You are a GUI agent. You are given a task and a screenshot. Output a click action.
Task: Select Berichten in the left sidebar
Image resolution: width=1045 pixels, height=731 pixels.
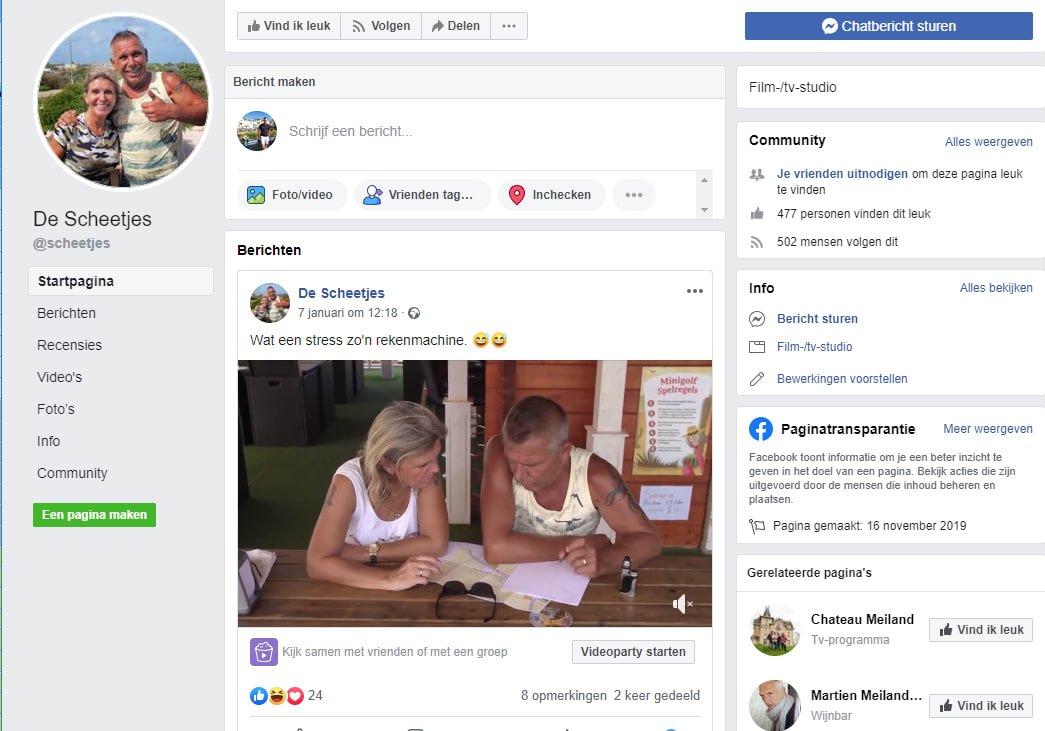[66, 313]
